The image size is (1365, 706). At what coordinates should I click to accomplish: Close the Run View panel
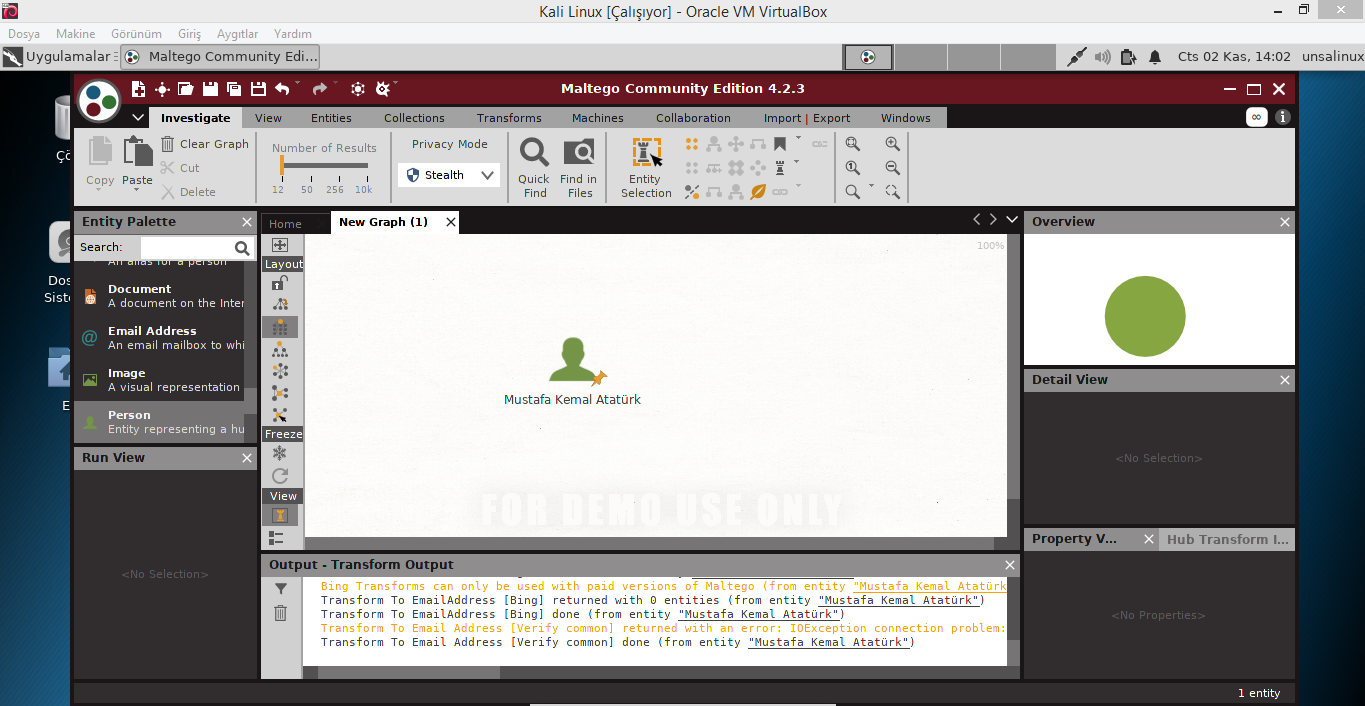[x=247, y=458]
